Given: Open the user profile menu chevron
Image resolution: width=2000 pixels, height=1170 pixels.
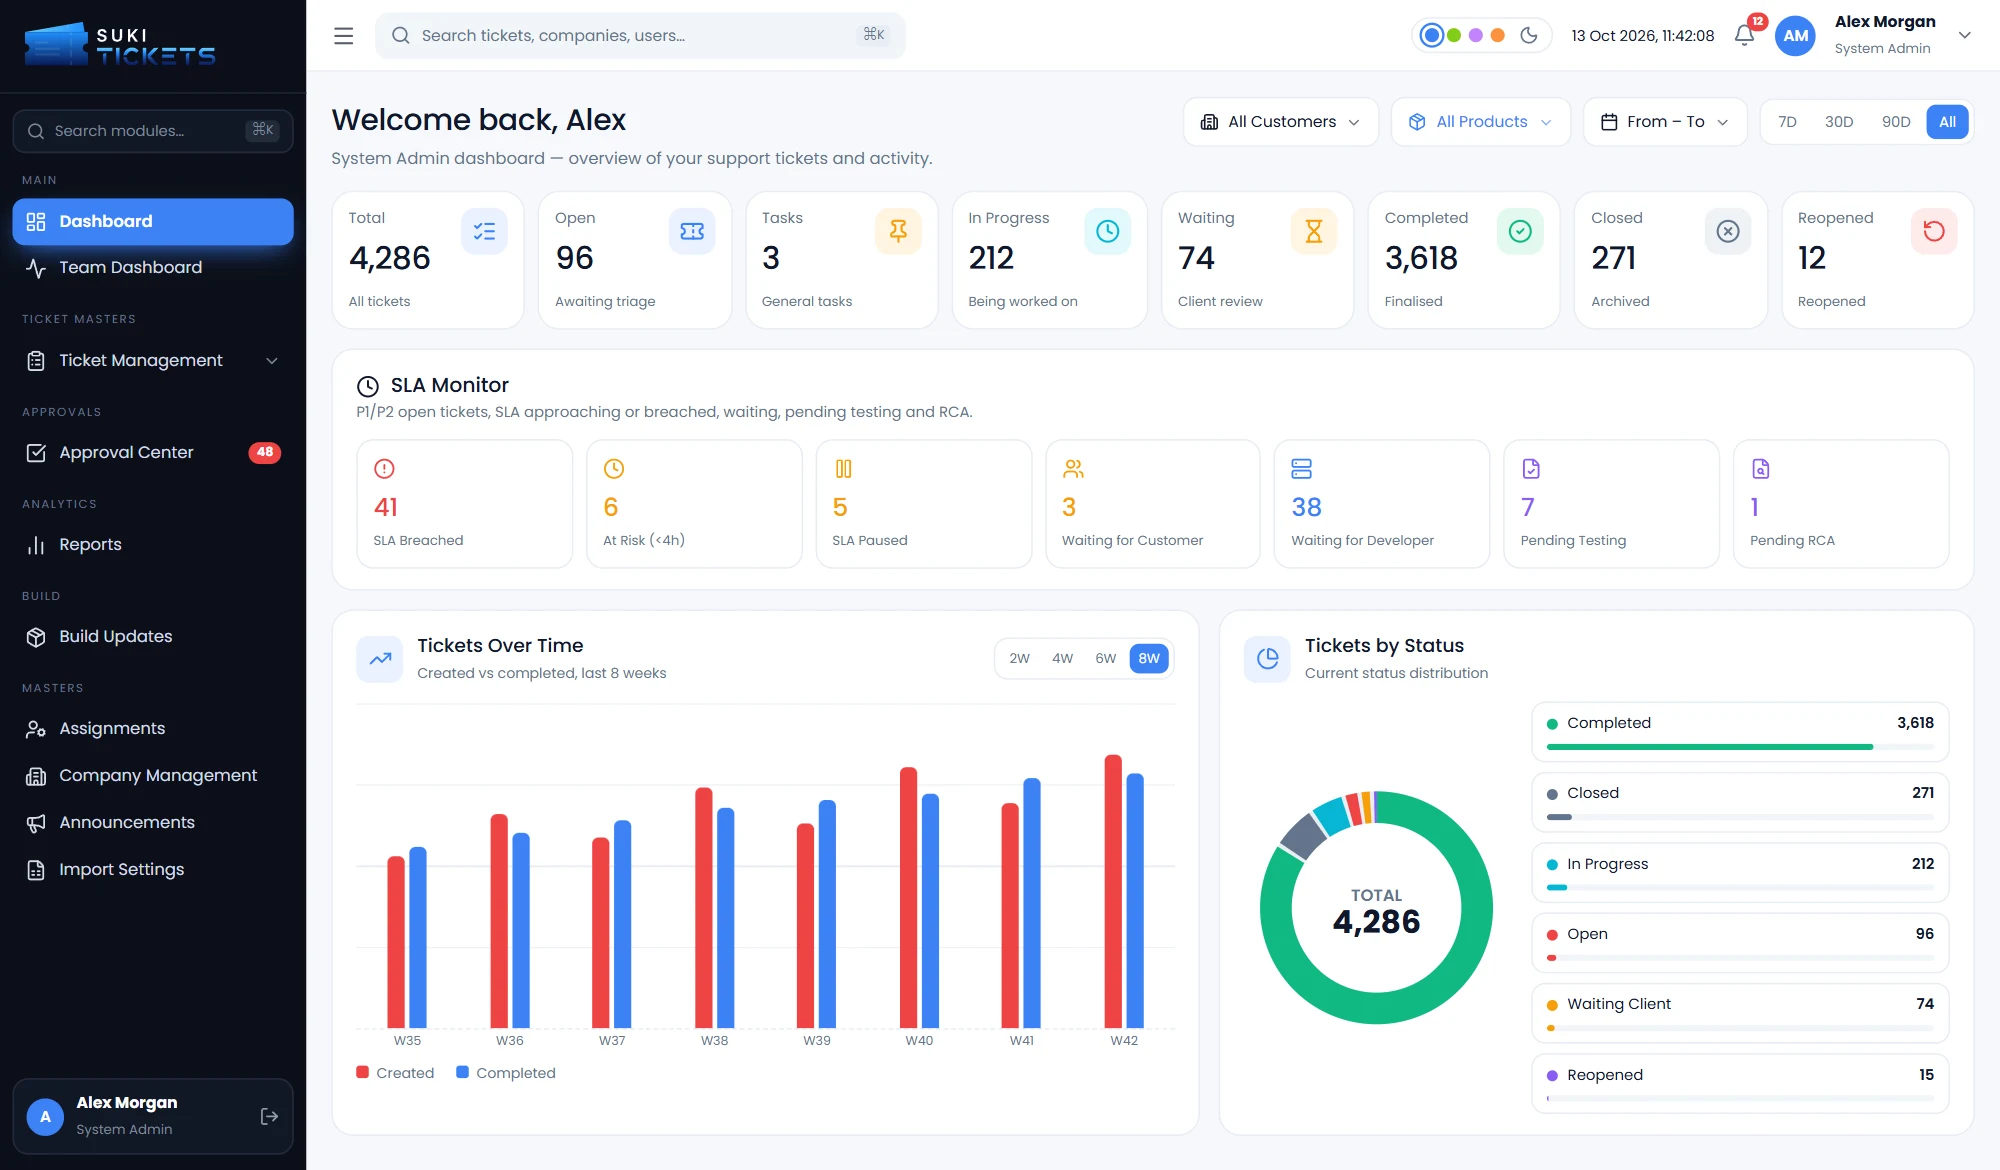Looking at the screenshot, I should pos(1964,35).
